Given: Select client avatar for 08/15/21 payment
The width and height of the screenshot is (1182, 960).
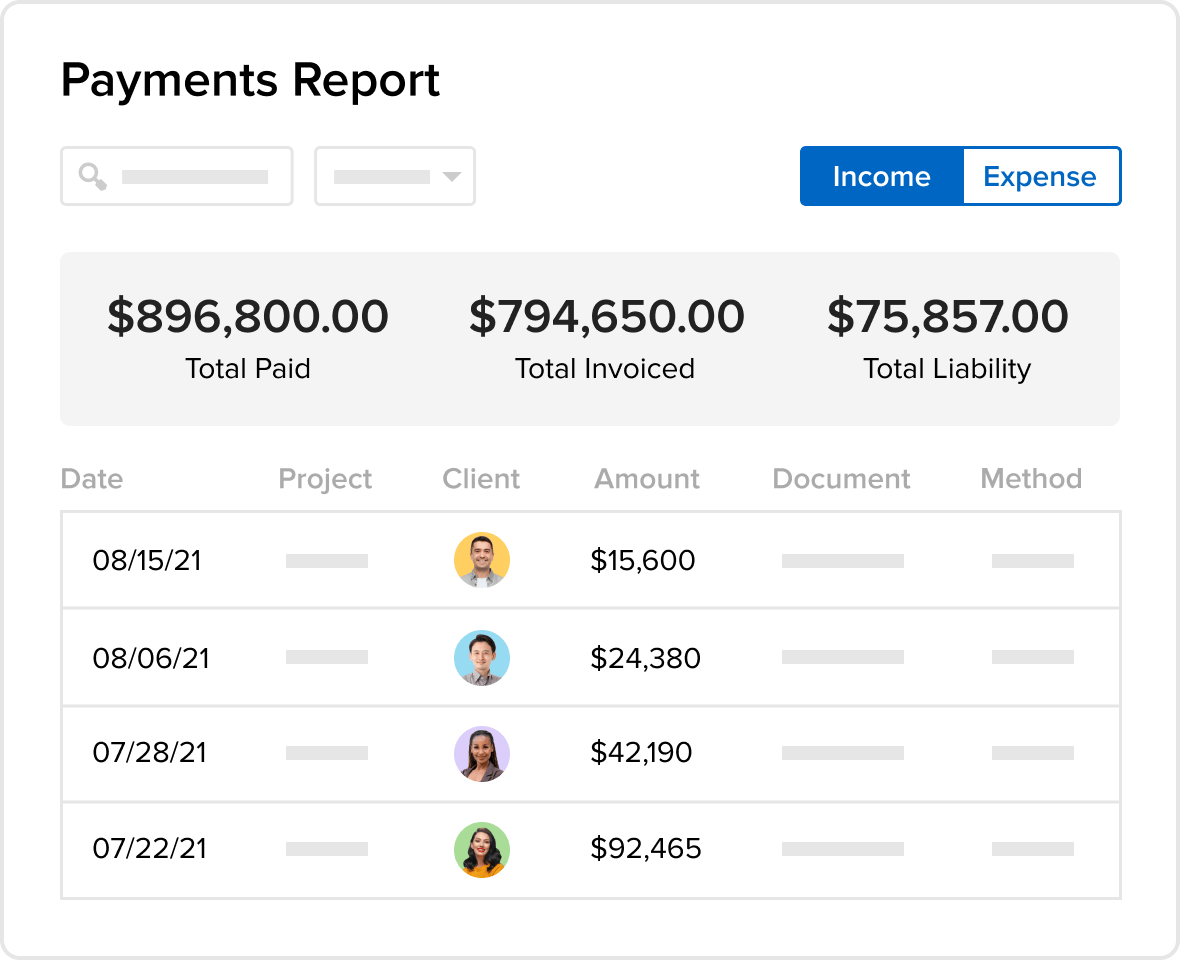Looking at the screenshot, I should [482, 560].
